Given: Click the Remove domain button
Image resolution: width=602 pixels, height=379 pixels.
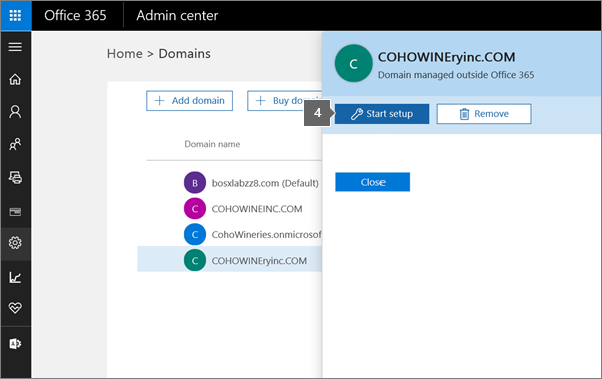Looking at the screenshot, I should click(x=484, y=114).
